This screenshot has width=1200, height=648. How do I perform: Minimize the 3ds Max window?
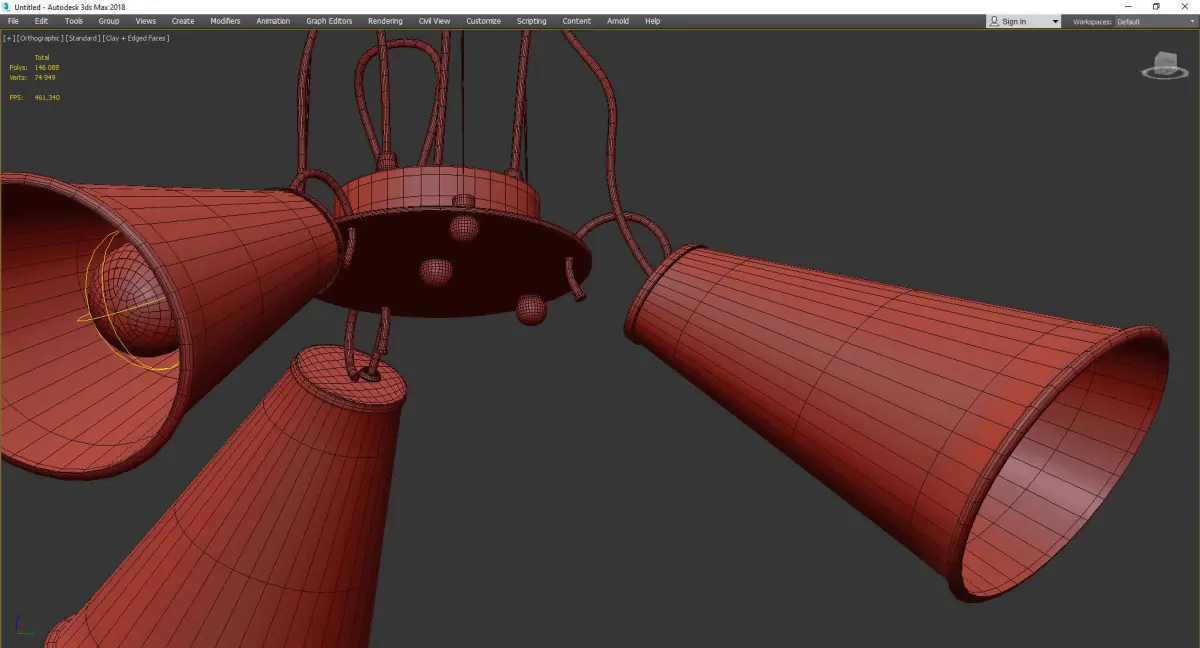[1129, 6]
